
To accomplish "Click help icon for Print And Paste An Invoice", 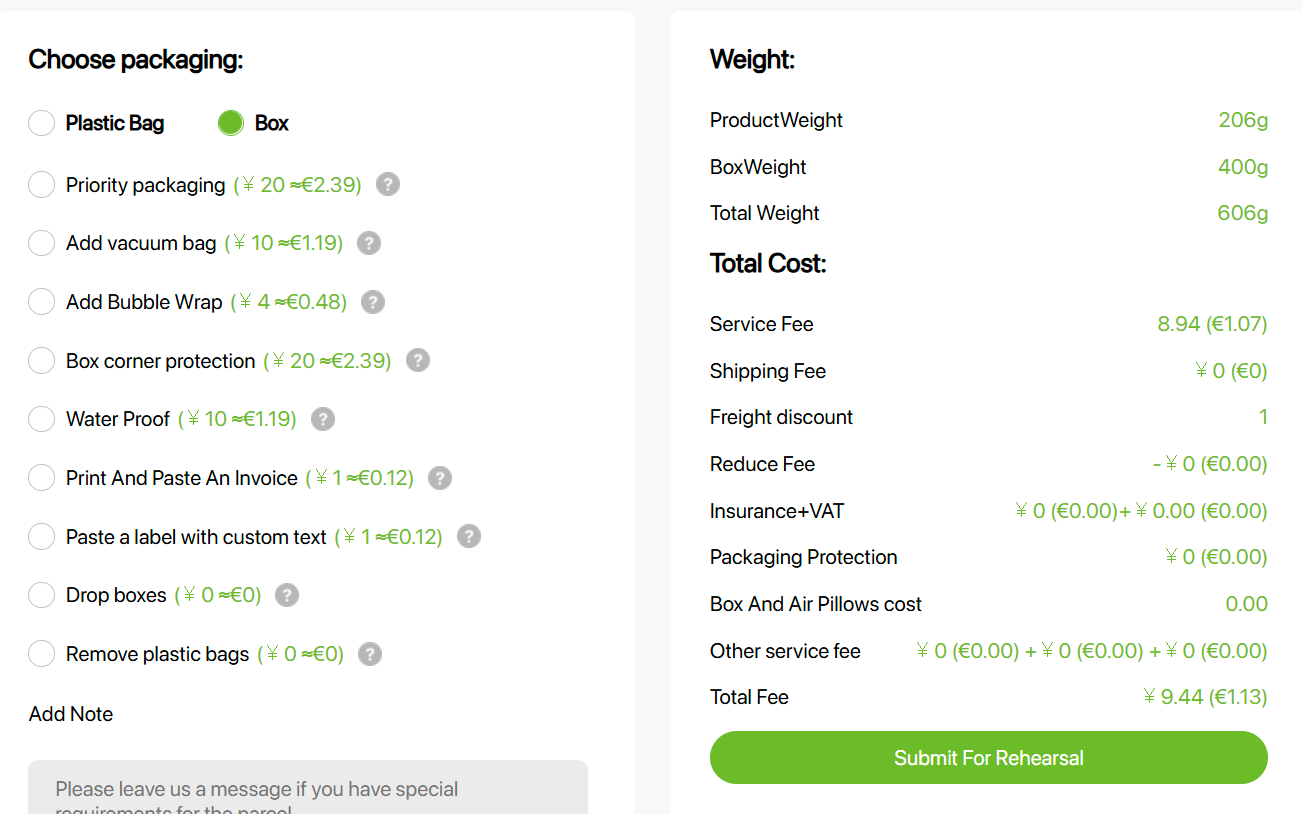I will [x=440, y=478].
